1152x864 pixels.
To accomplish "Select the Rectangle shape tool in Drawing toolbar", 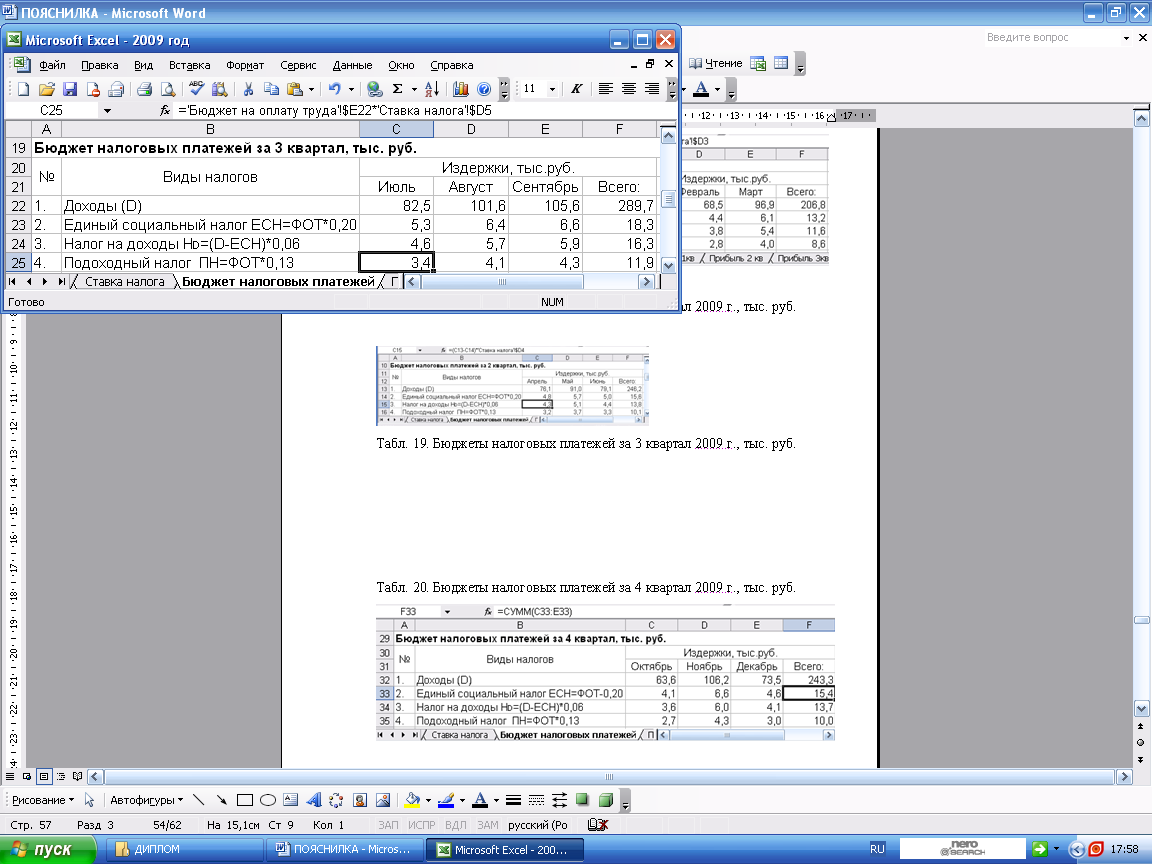I will pyautogui.click(x=245, y=800).
